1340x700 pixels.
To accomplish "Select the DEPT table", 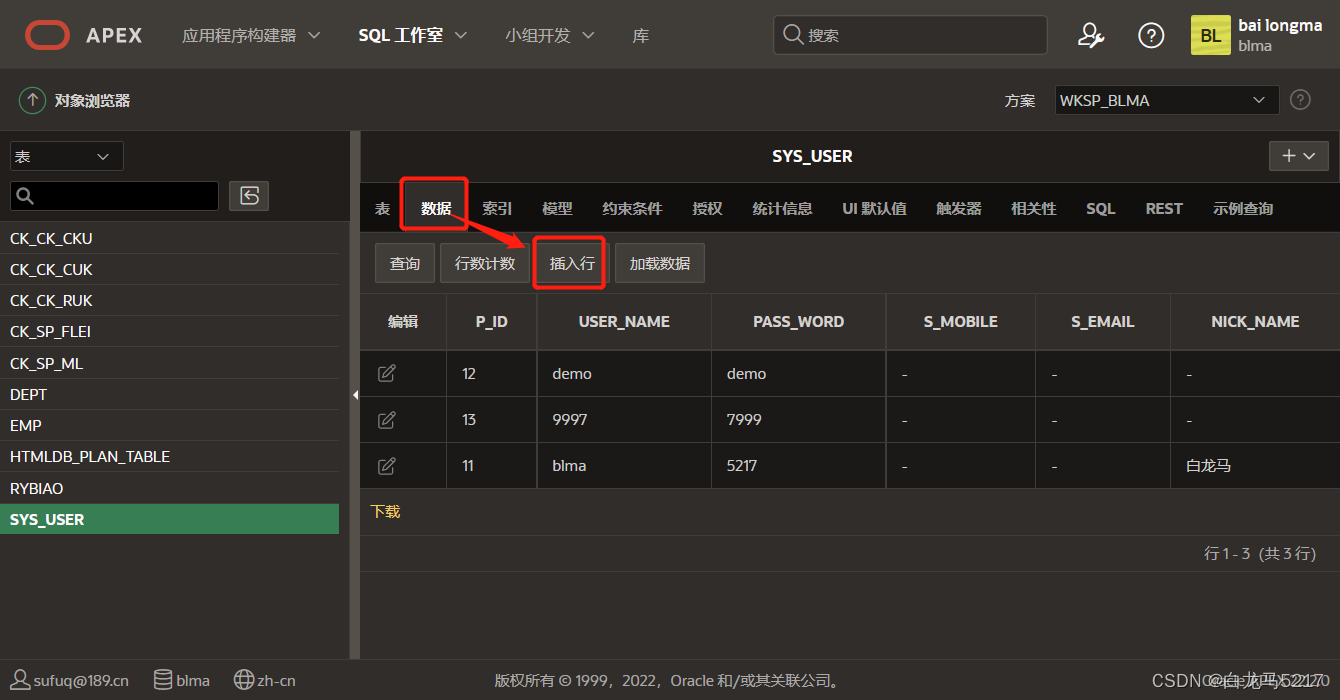I will (169, 394).
